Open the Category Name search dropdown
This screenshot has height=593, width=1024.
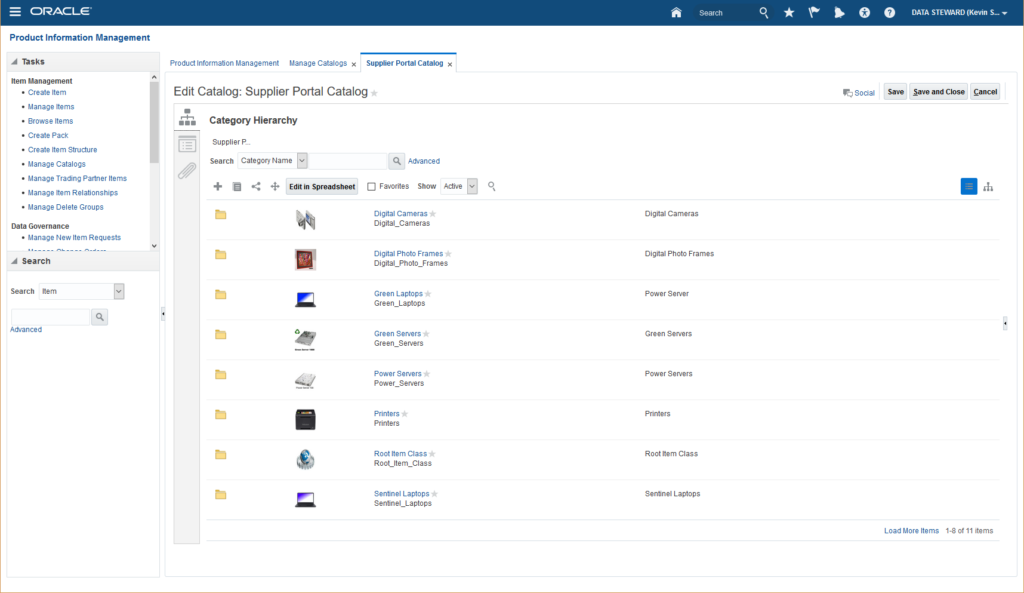(302, 161)
